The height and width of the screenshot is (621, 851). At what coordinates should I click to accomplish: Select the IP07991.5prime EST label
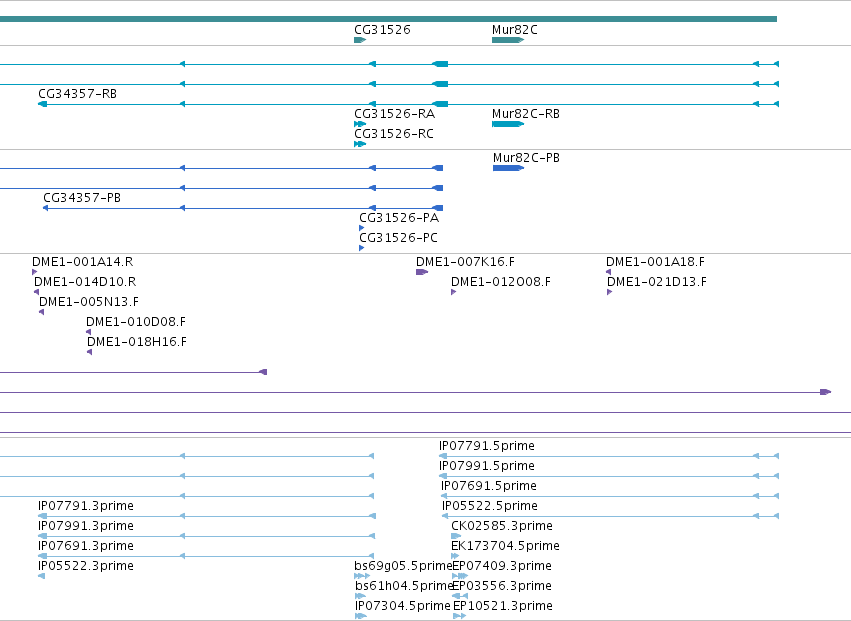tap(487, 466)
